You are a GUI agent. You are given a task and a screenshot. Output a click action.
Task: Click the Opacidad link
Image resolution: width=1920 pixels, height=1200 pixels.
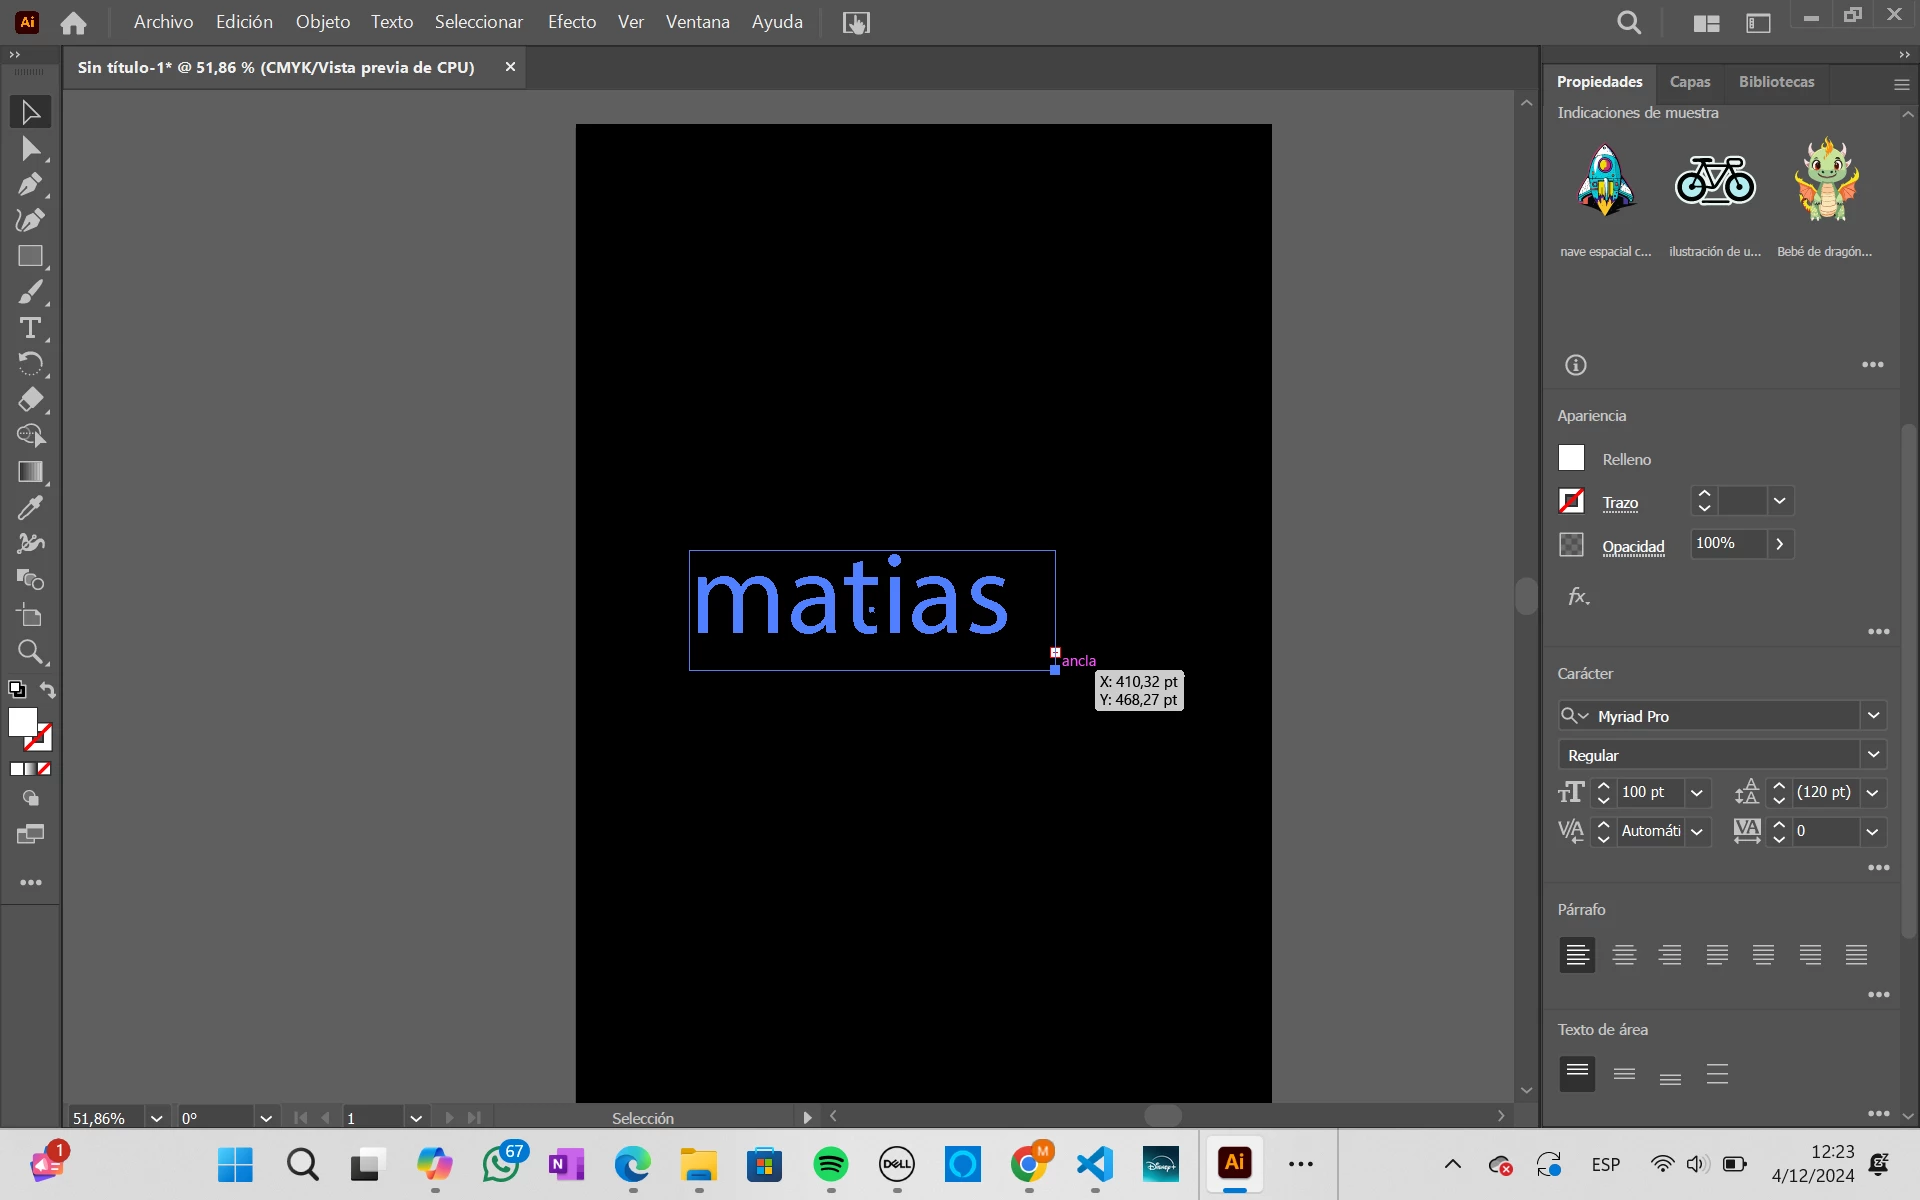tap(1633, 547)
